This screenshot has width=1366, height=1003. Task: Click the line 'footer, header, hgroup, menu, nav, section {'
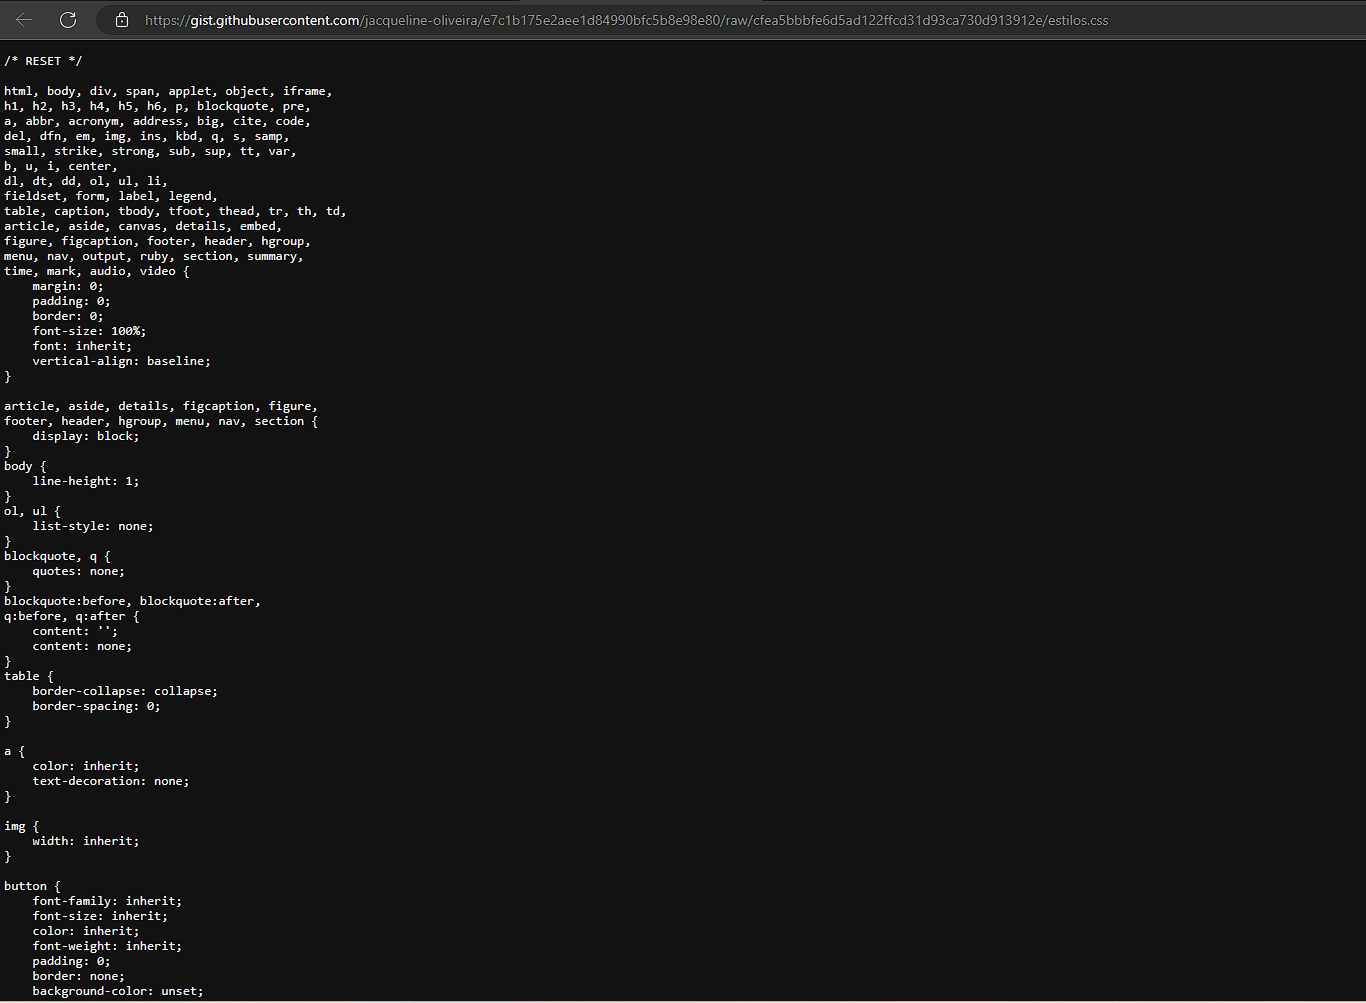161,421
